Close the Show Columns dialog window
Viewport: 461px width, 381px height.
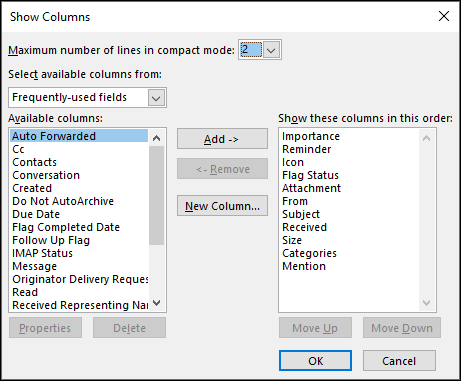point(444,16)
